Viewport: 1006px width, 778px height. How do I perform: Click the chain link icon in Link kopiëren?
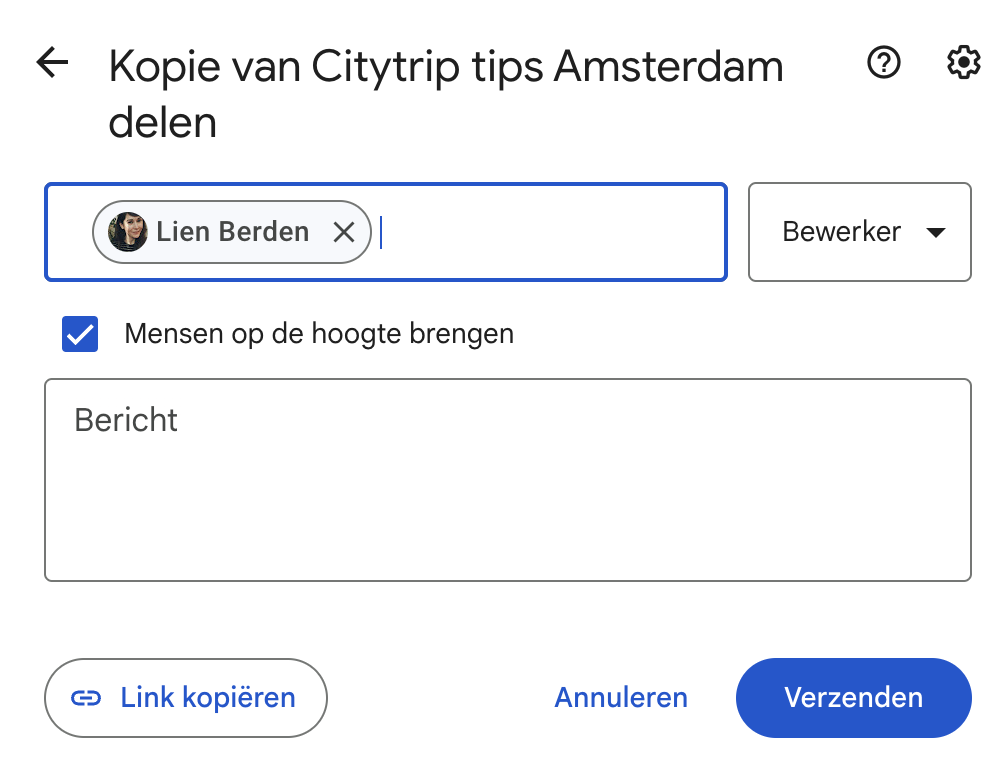point(86,698)
